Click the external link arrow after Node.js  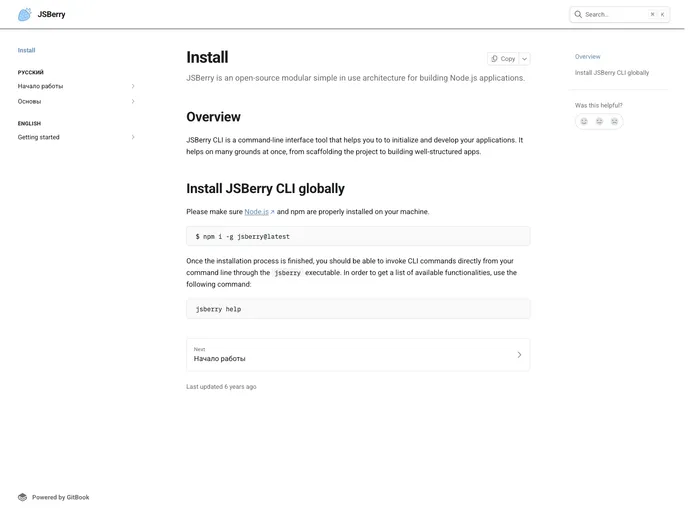pos(272,212)
